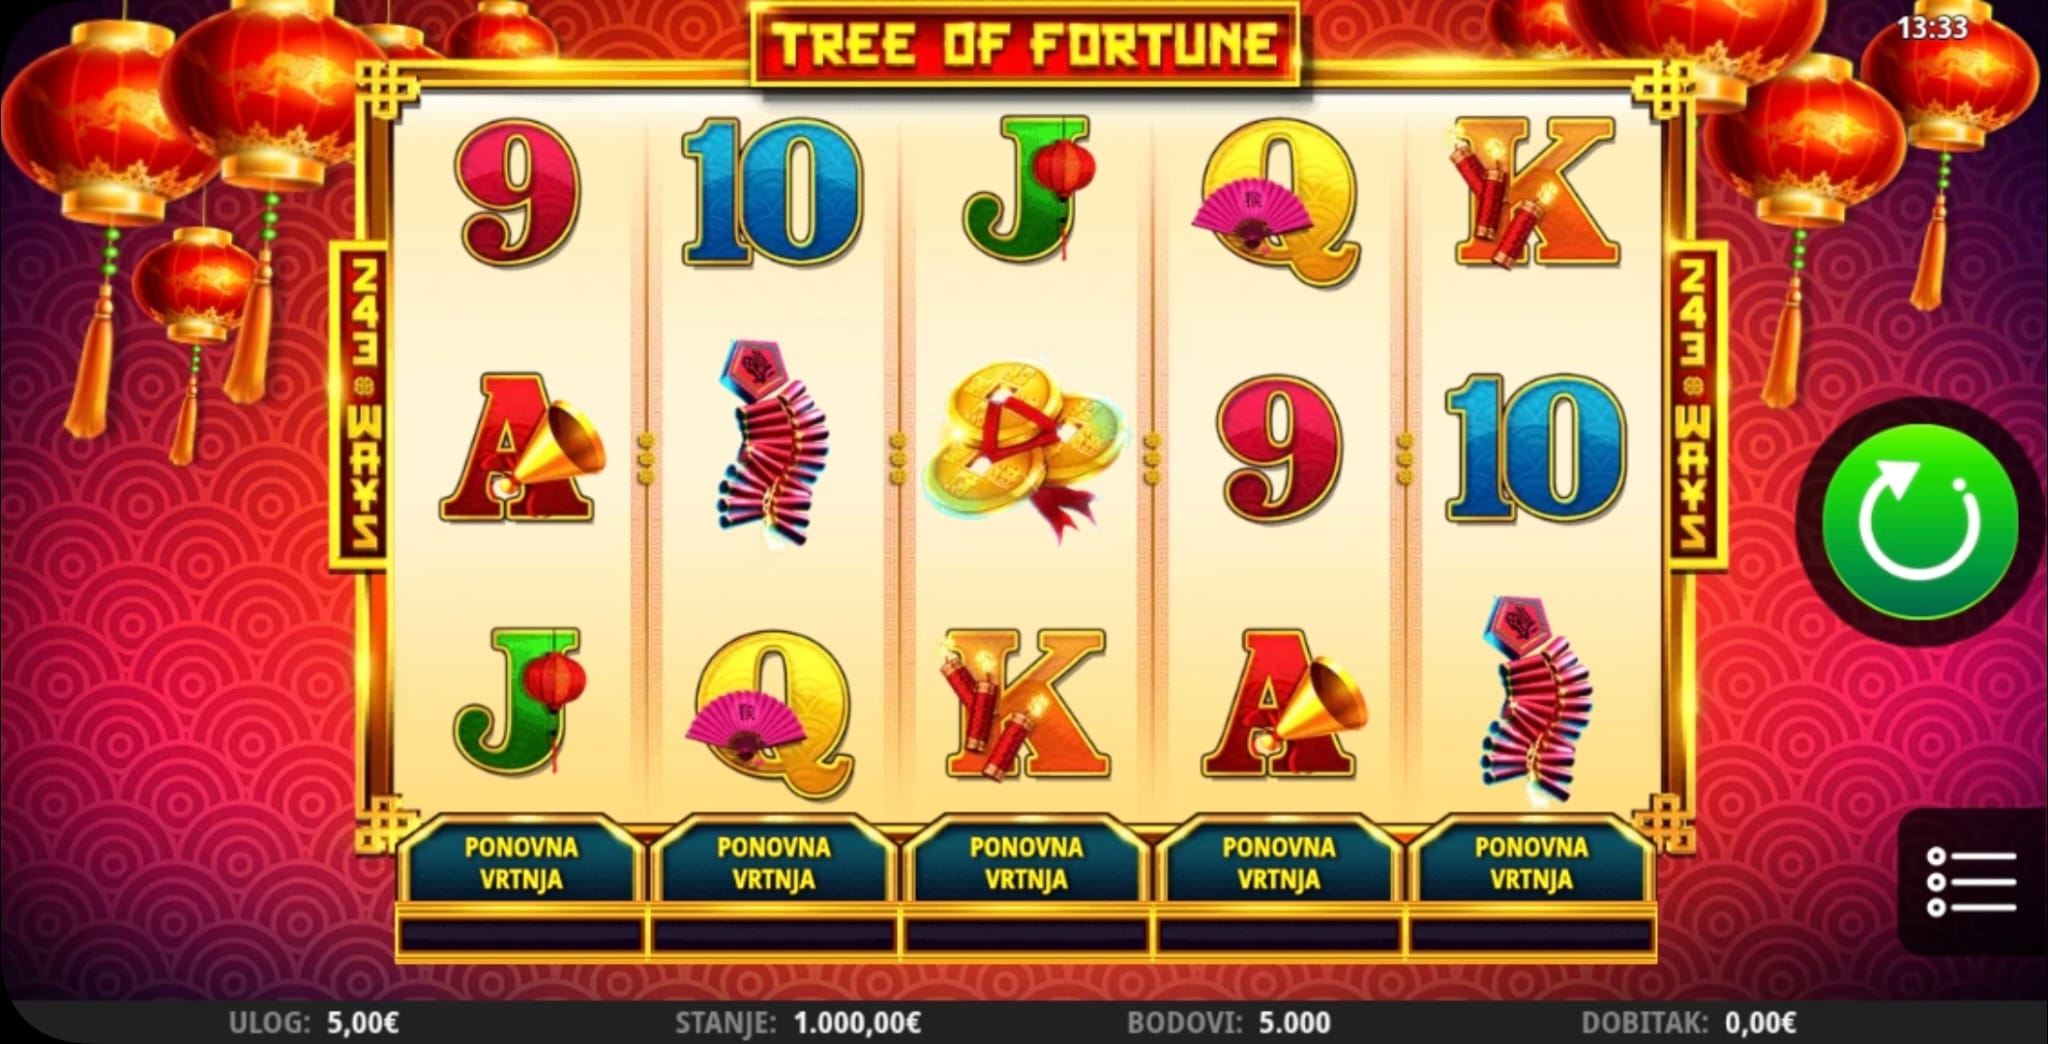Click the Bodovi 5.000 points display
The width and height of the screenshot is (2048, 1044).
click(1229, 1023)
